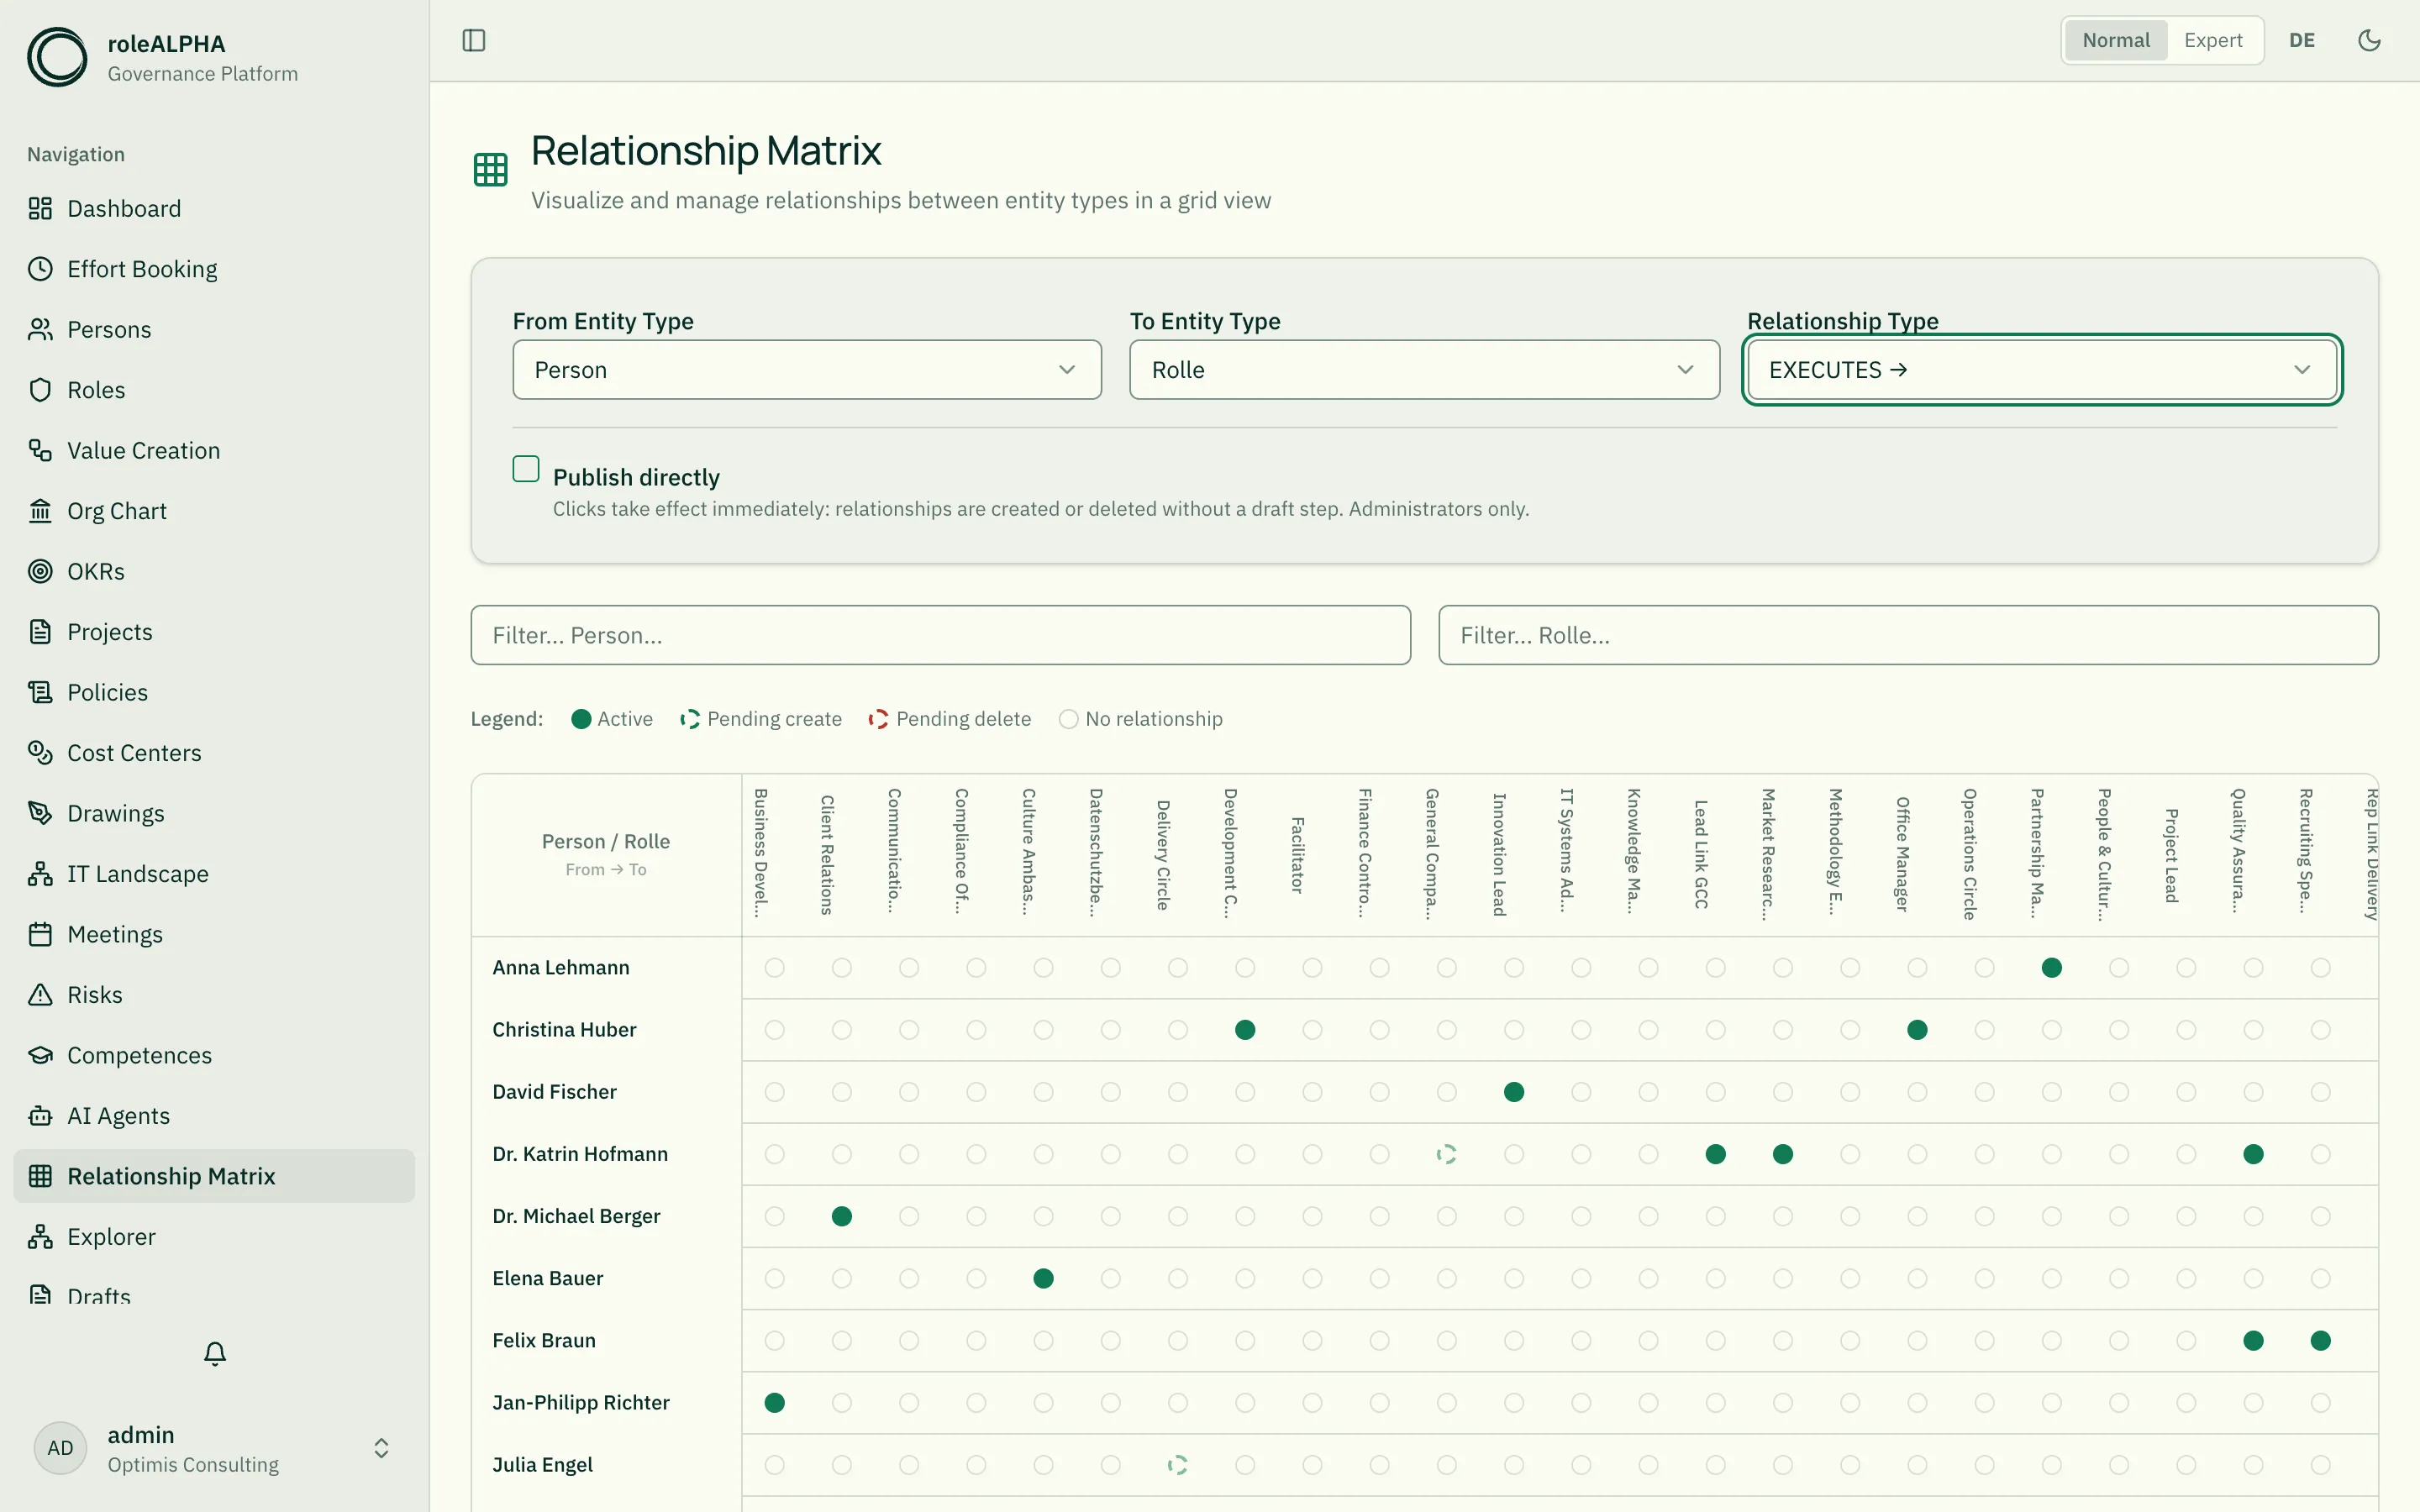2420x1512 pixels.
Task: Toggle David Fischer's Innovation Lead relationship dot
Action: click(1514, 1092)
